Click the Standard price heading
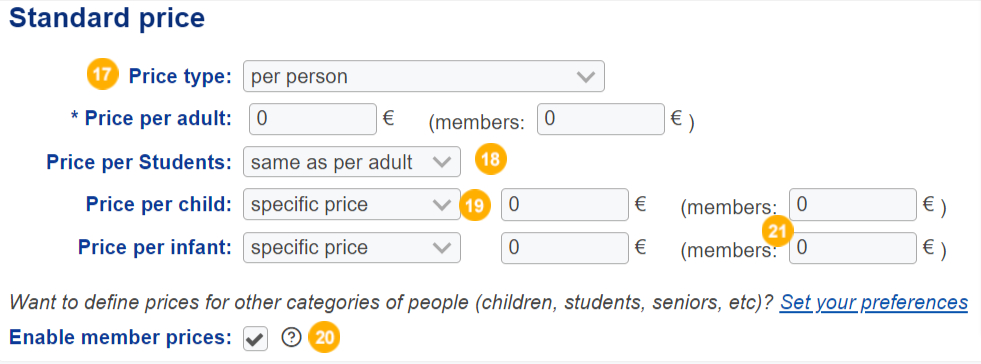This screenshot has width=981, height=364. tap(107, 18)
